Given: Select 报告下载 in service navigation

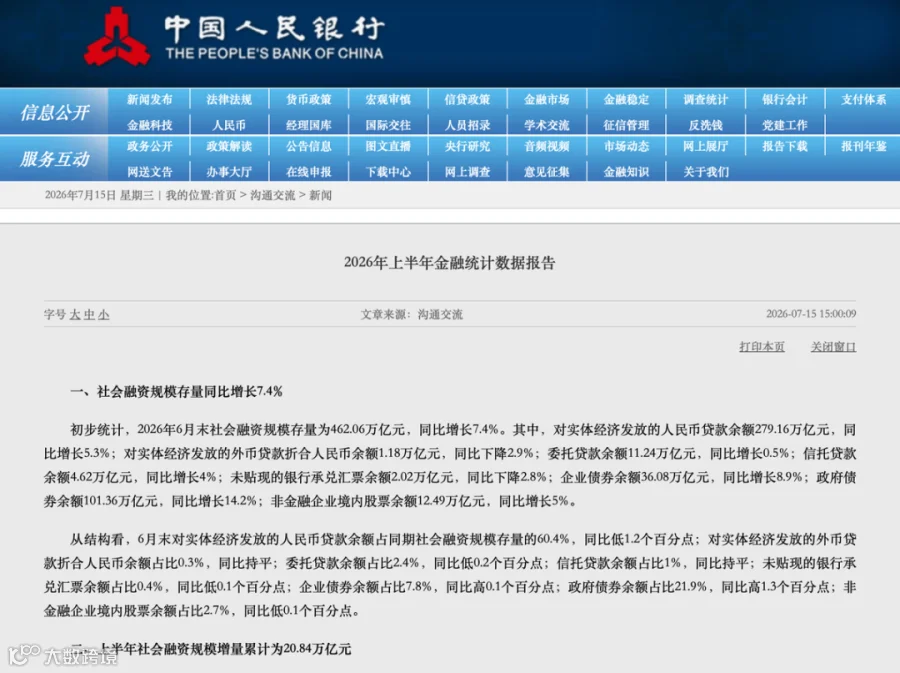Looking at the screenshot, I should click(785, 146).
